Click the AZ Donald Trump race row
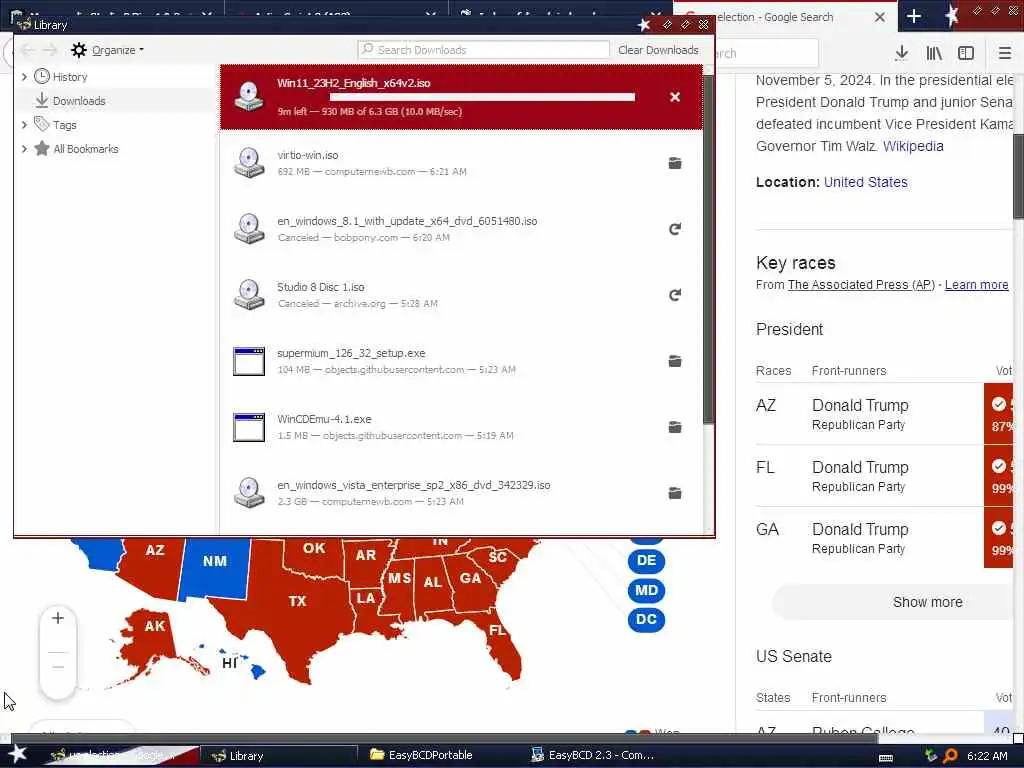Screen dimensions: 1024x768 pos(884,414)
